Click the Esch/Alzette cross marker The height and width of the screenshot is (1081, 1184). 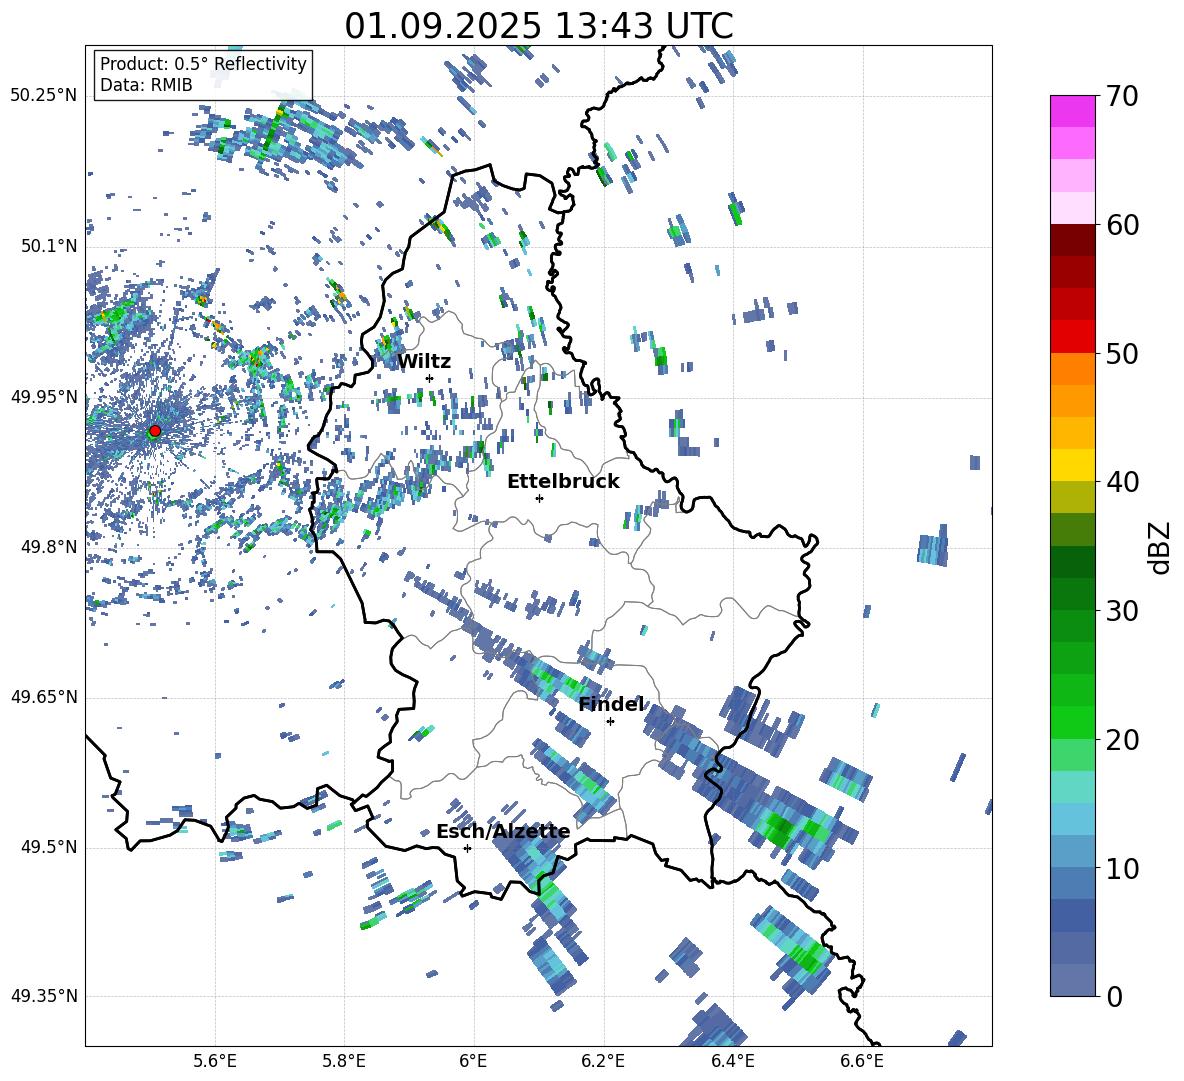467,848
